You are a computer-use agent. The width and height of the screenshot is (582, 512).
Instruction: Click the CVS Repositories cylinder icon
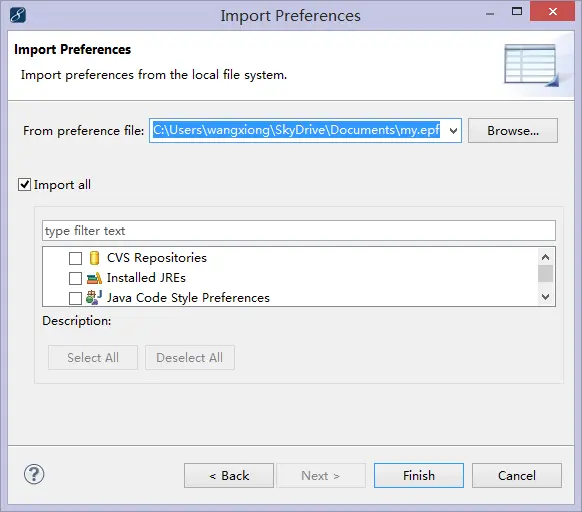pos(95,258)
